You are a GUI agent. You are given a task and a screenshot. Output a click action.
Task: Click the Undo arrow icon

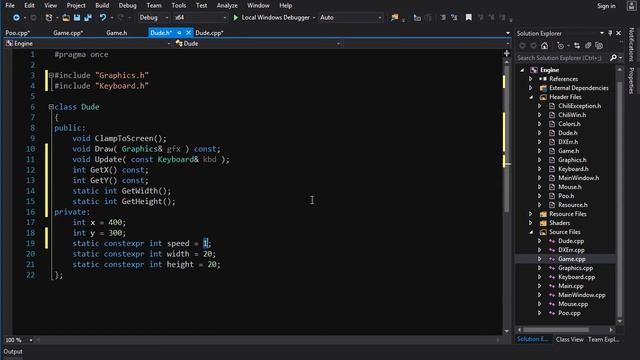(x=103, y=18)
